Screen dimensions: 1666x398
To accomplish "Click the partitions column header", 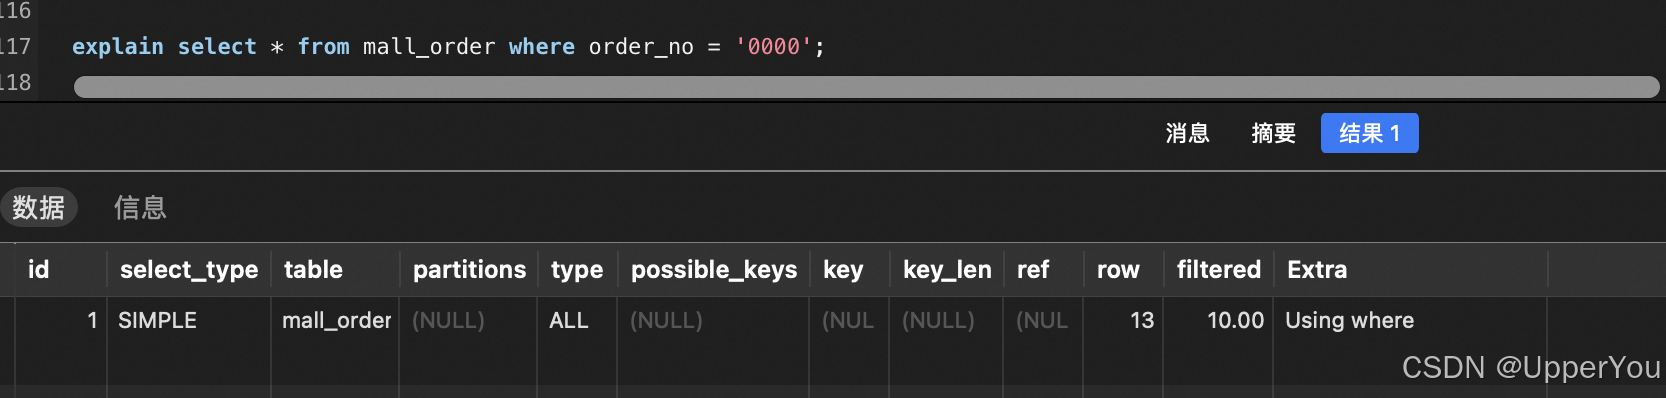I will pos(469,269).
